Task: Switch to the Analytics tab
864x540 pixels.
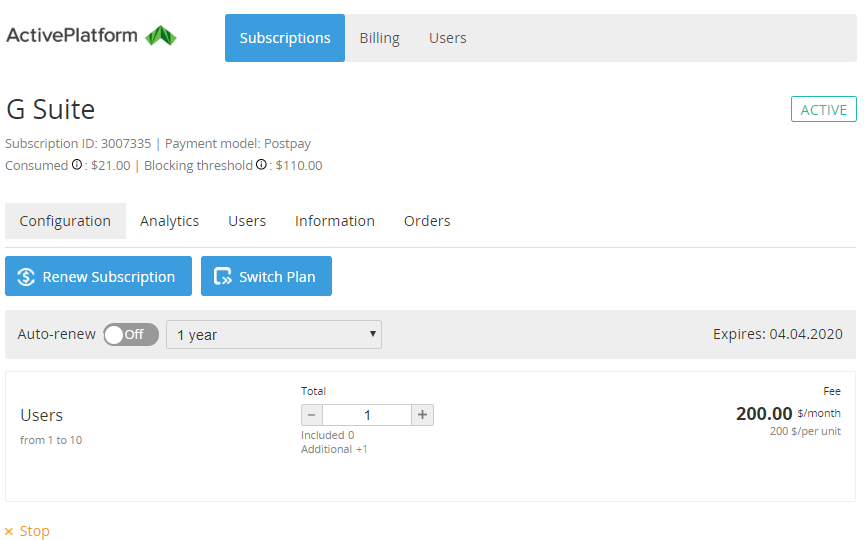Action: [x=169, y=221]
